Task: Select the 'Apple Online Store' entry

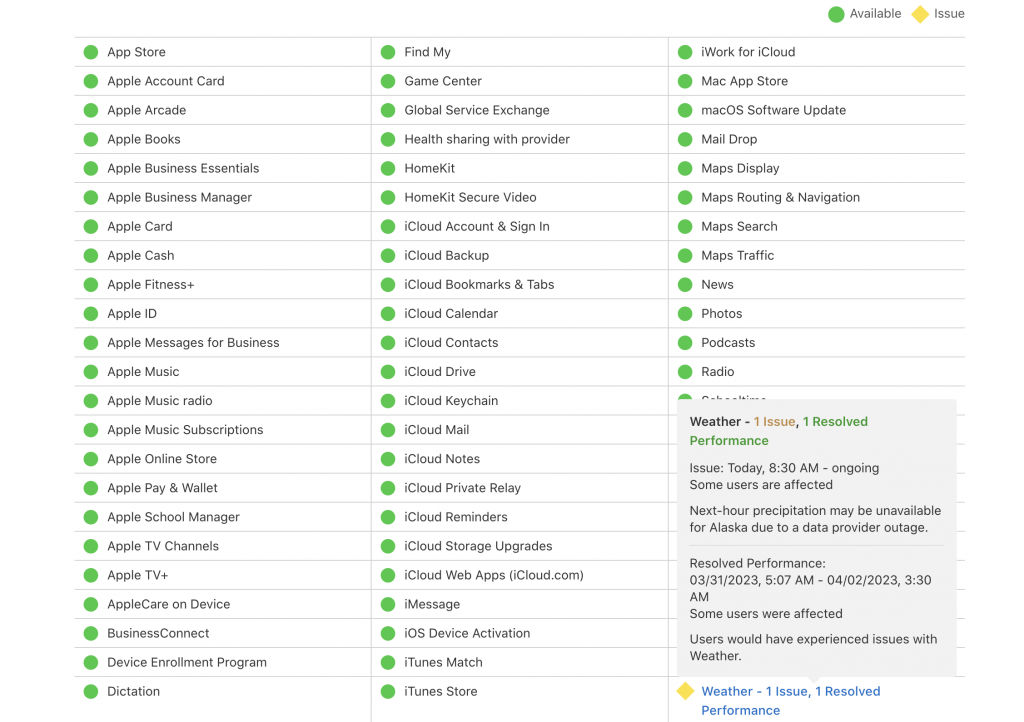Action: click(x=162, y=459)
